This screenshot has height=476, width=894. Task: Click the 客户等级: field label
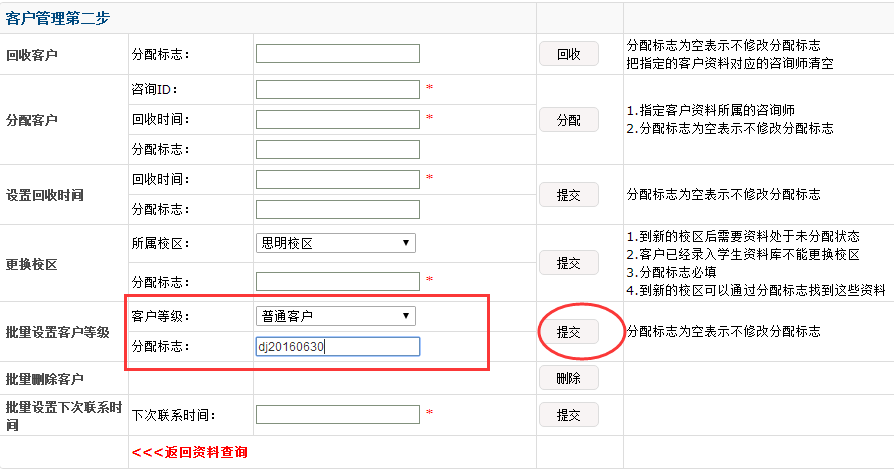tap(160, 316)
